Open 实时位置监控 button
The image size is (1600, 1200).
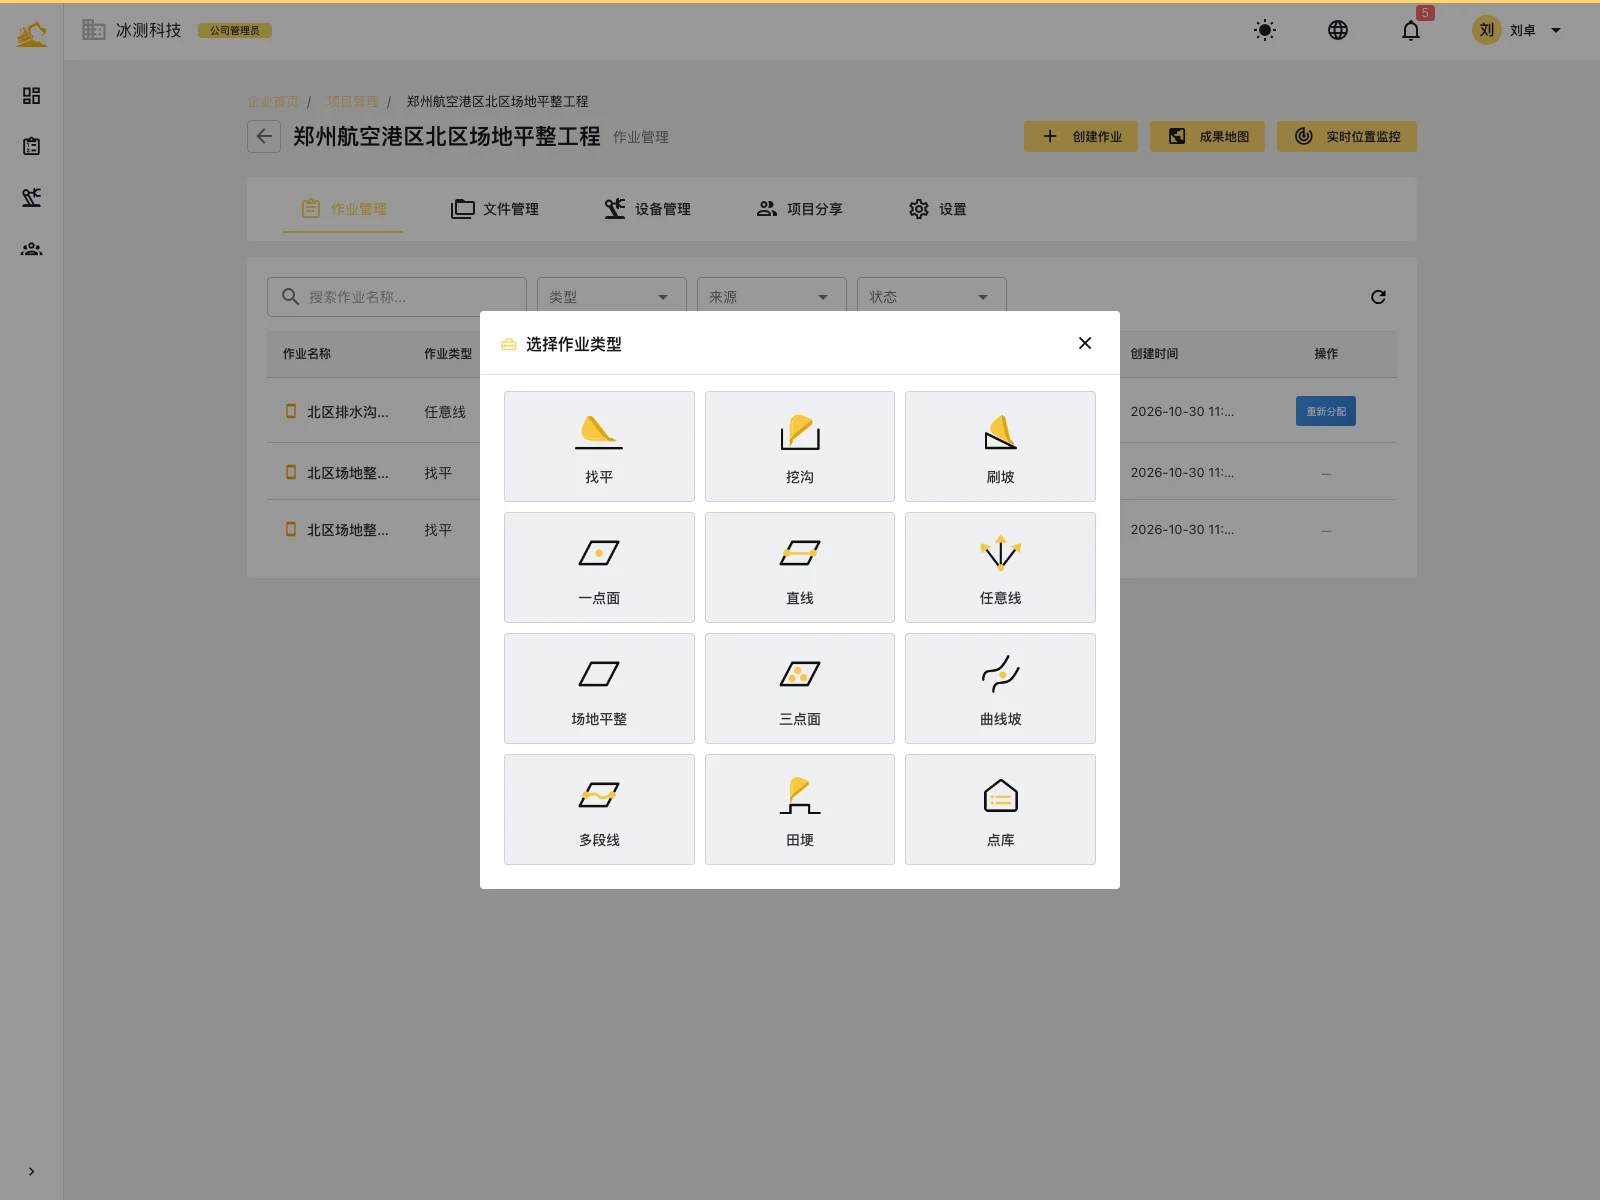[x=1347, y=136]
